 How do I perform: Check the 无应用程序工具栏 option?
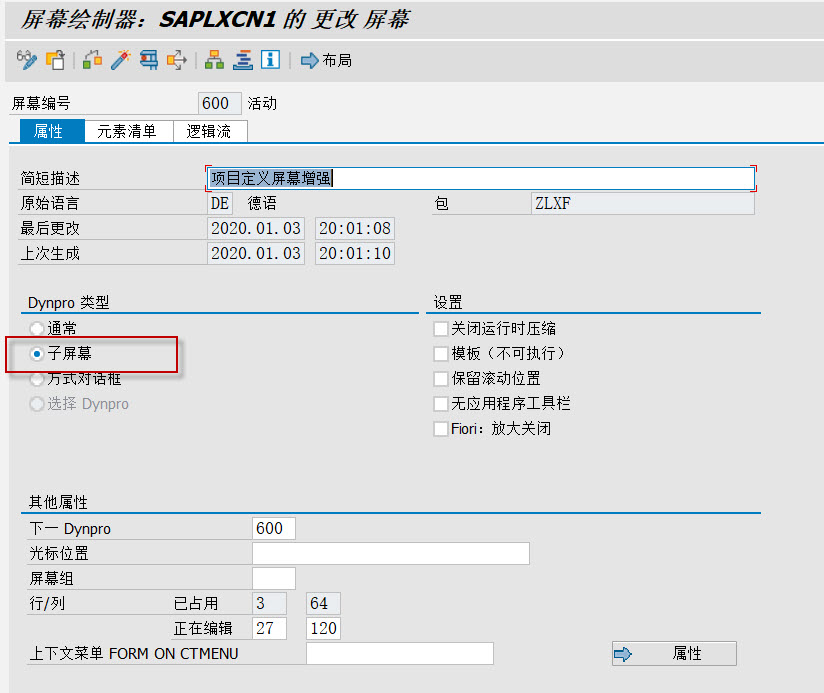[441, 404]
